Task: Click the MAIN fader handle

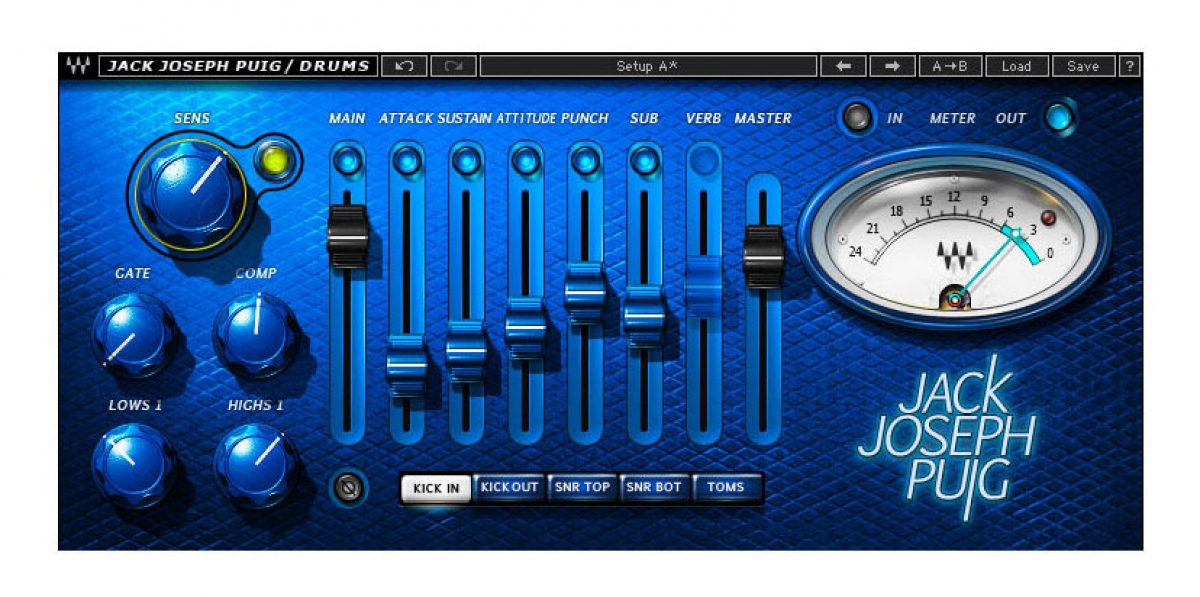Action: [347, 237]
